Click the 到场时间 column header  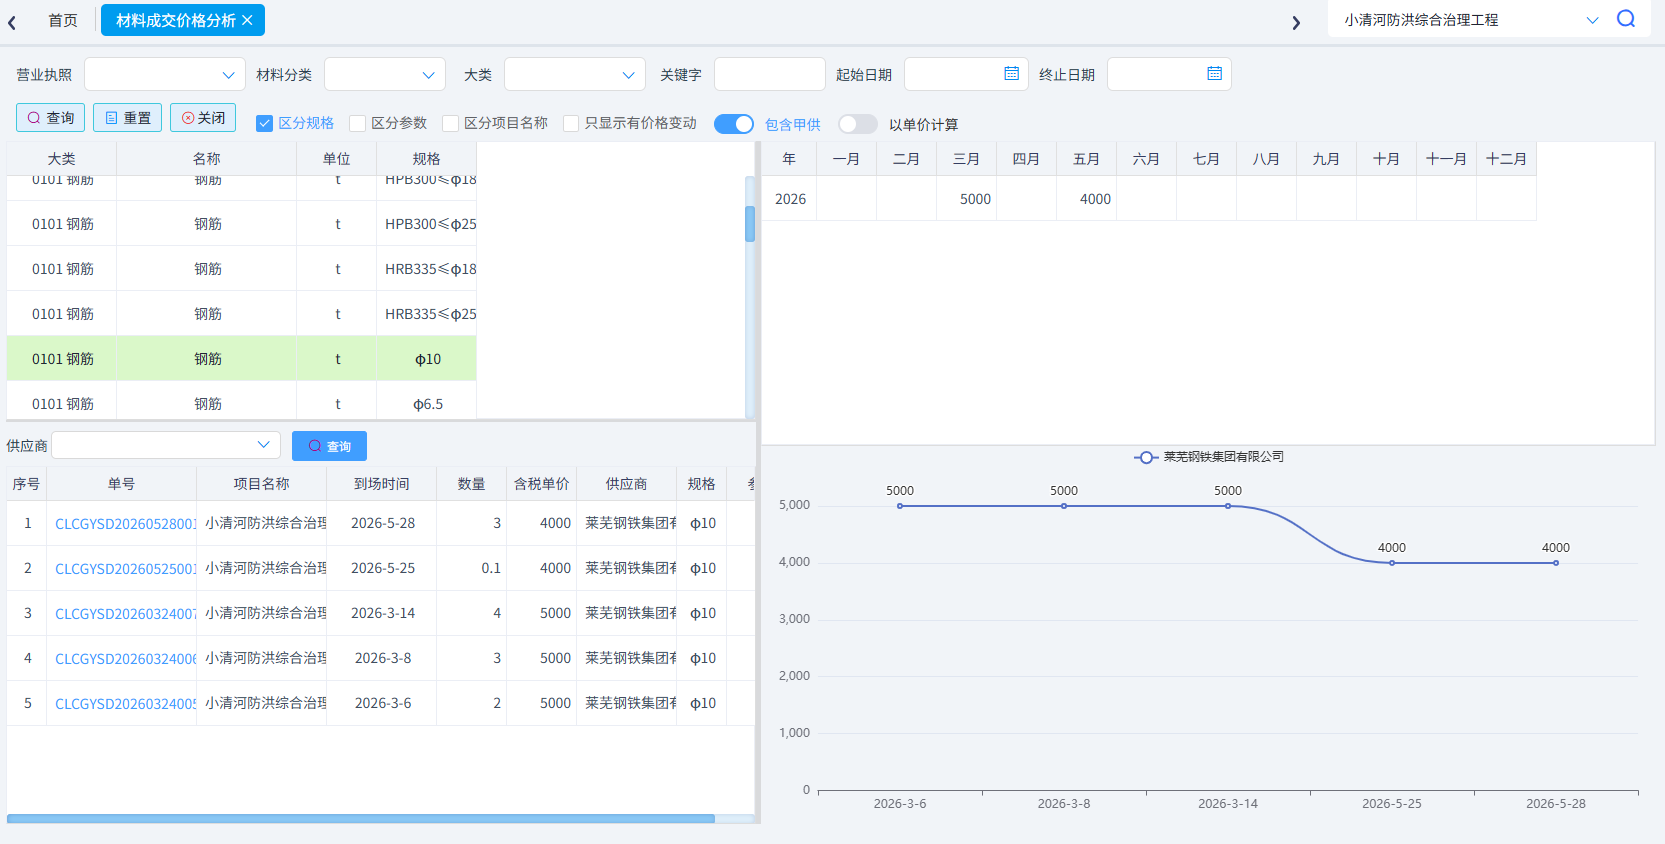click(382, 484)
